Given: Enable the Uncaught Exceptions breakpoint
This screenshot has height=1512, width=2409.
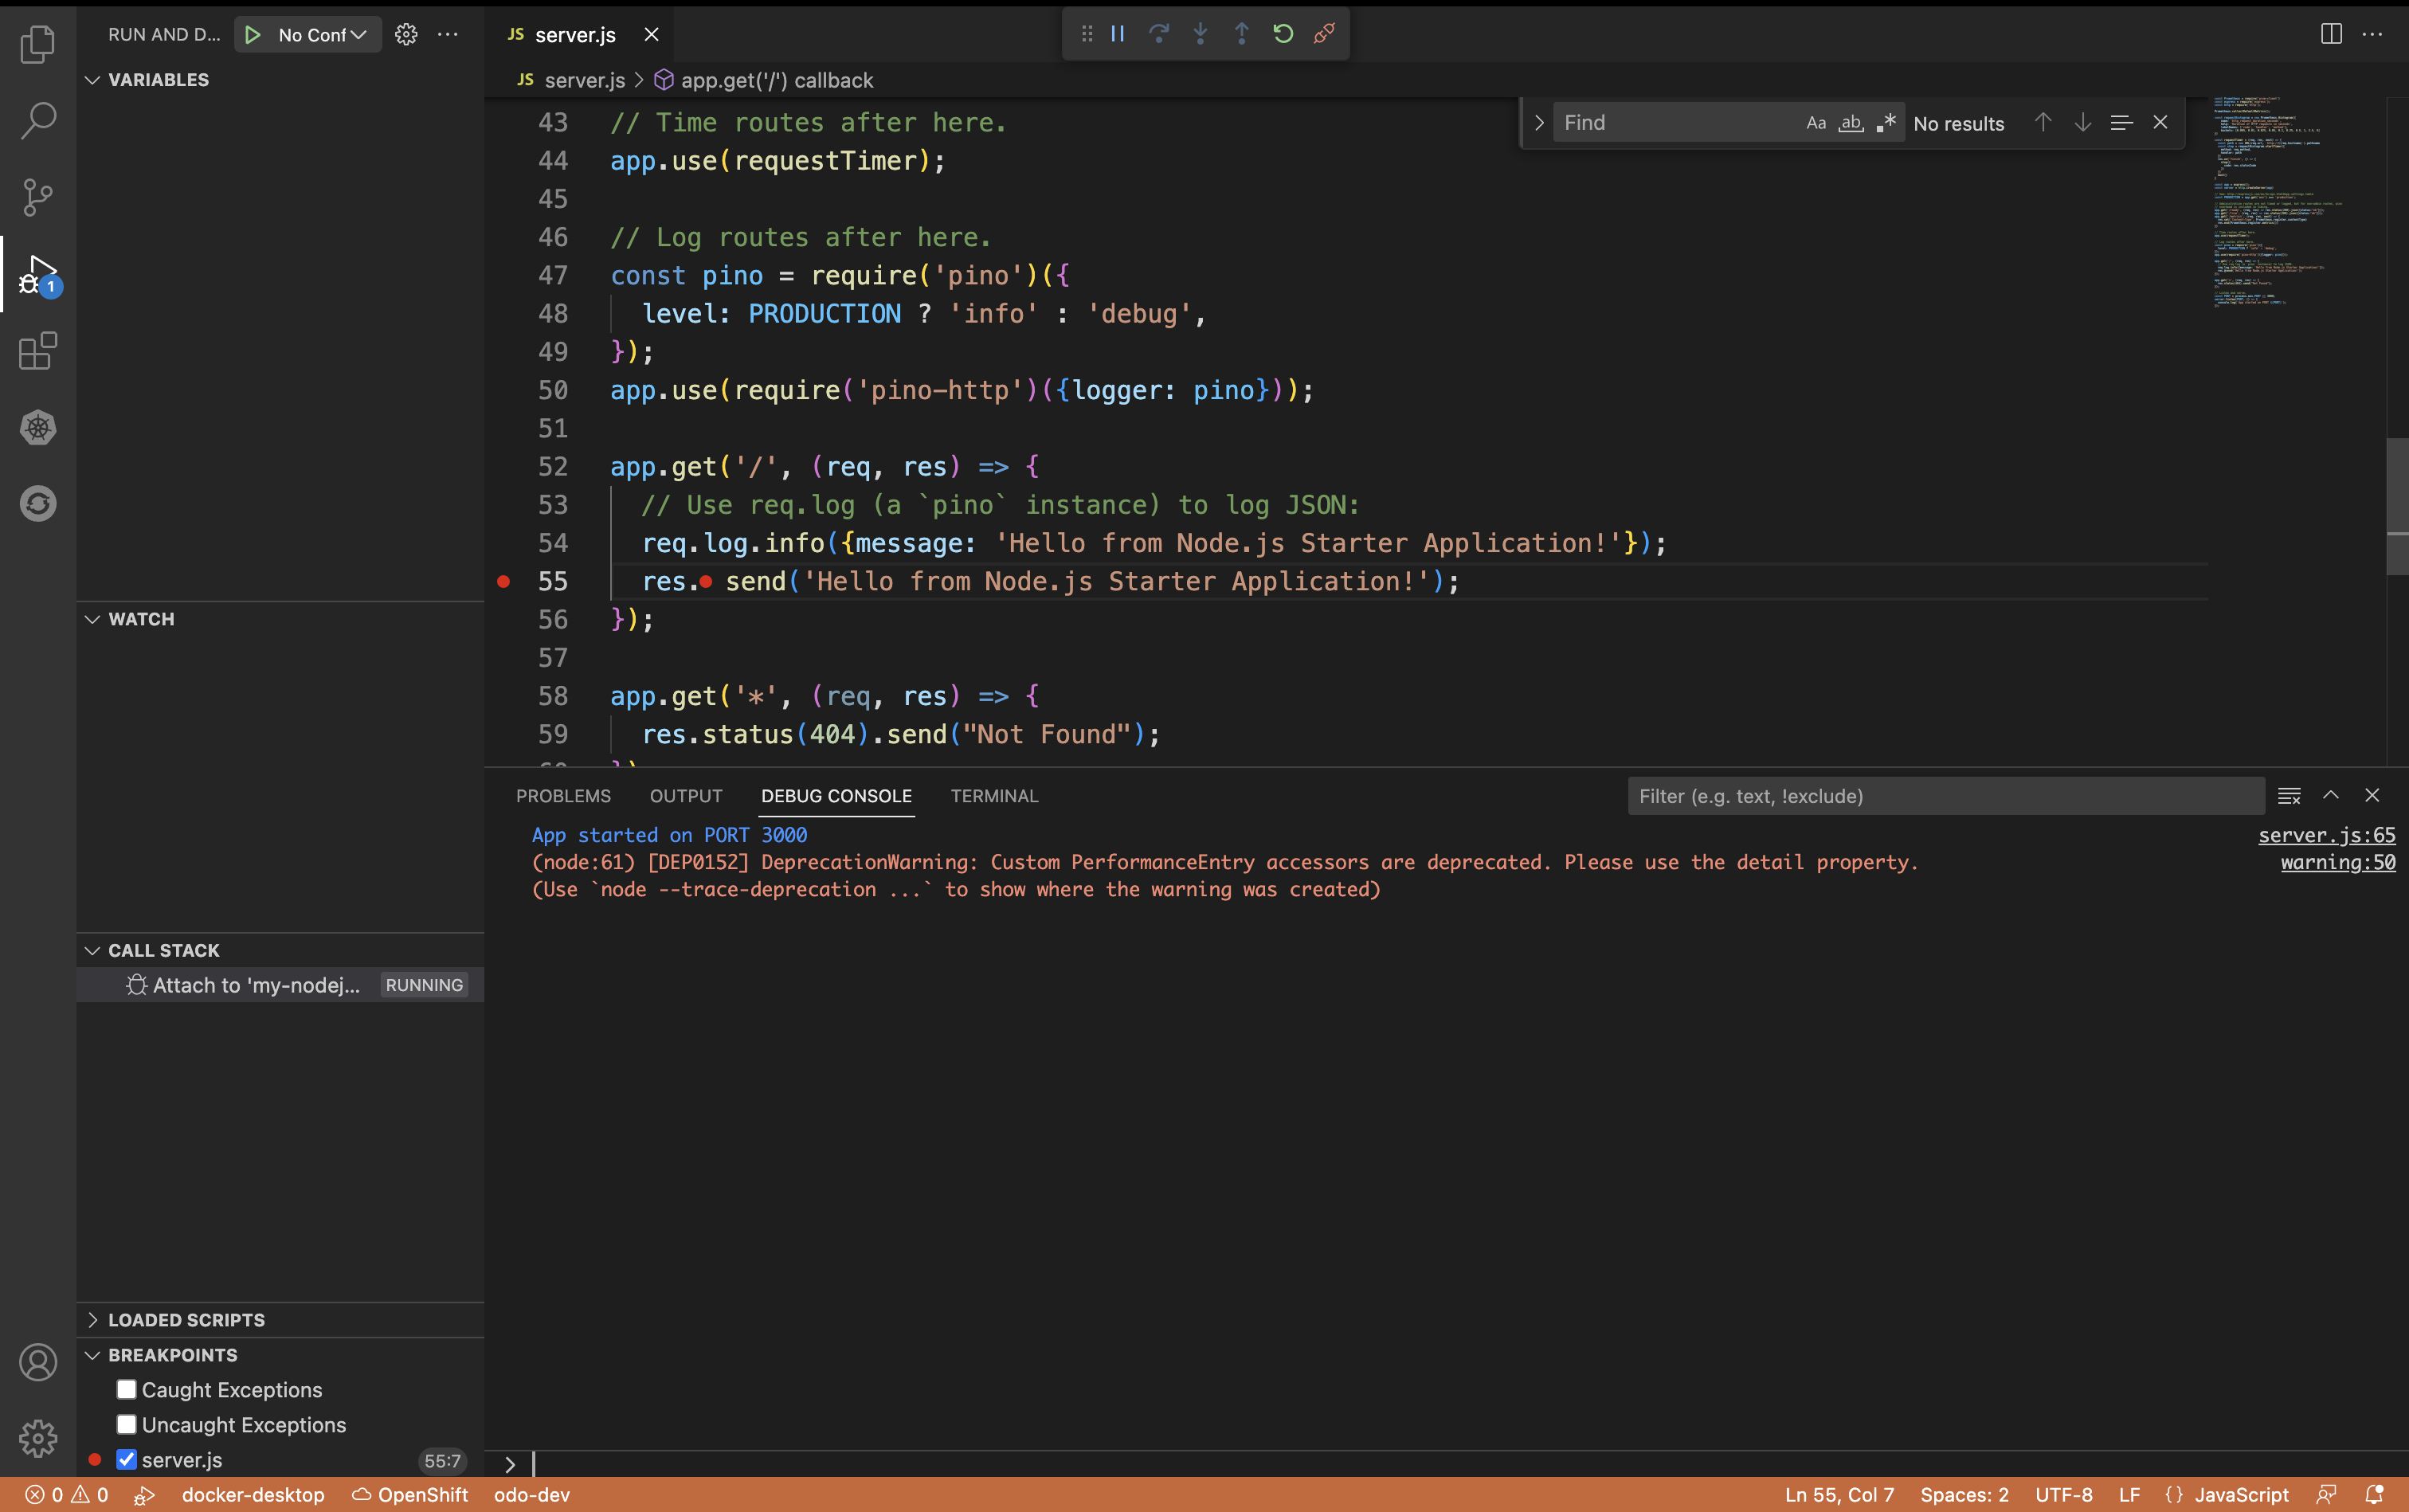Looking at the screenshot, I should 126,1424.
